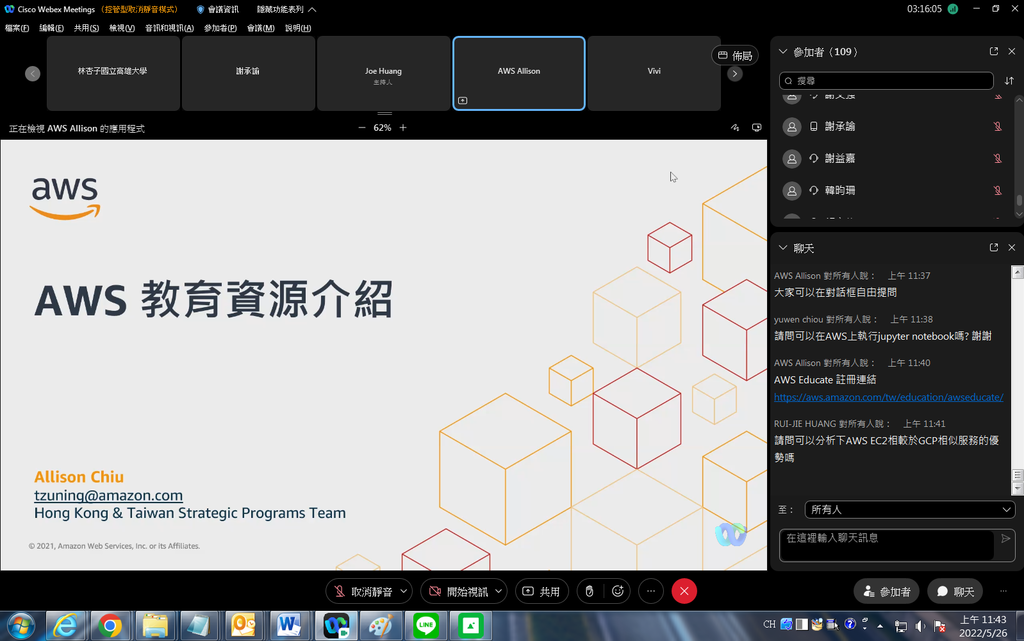Open the 檢視(V) menu

(121, 28)
